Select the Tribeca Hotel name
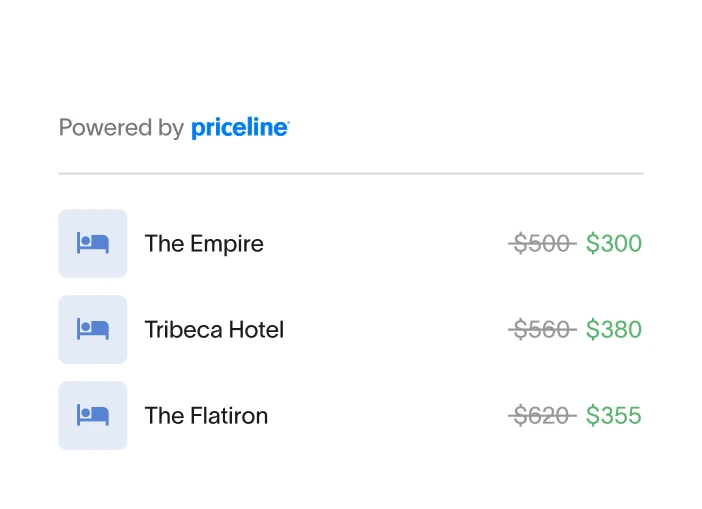The width and height of the screenshot is (702, 509). [214, 329]
